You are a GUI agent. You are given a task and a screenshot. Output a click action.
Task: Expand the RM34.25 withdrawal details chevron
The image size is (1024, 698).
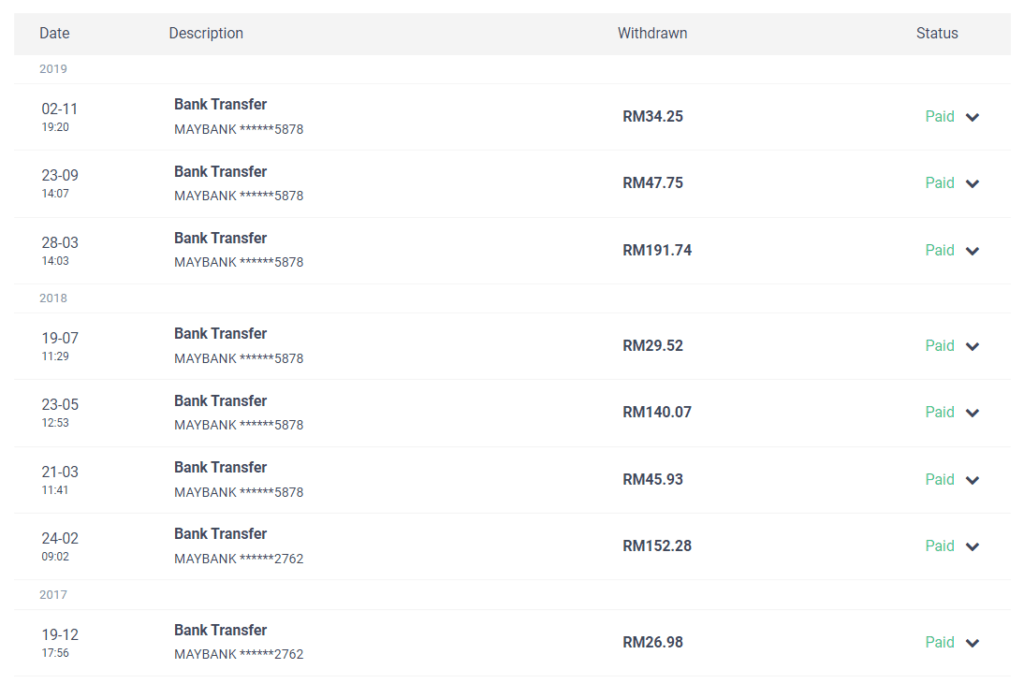pos(972,118)
